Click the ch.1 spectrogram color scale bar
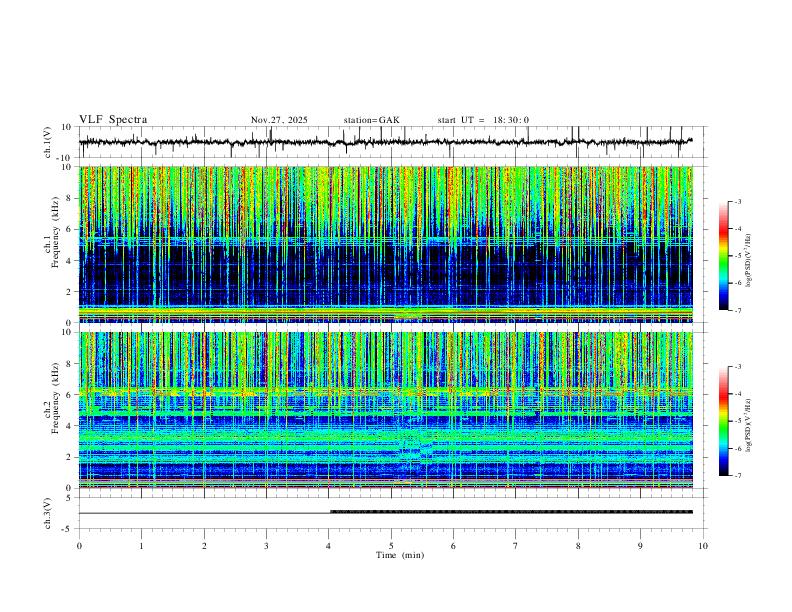The image size is (792, 612). pyautogui.click(x=724, y=256)
